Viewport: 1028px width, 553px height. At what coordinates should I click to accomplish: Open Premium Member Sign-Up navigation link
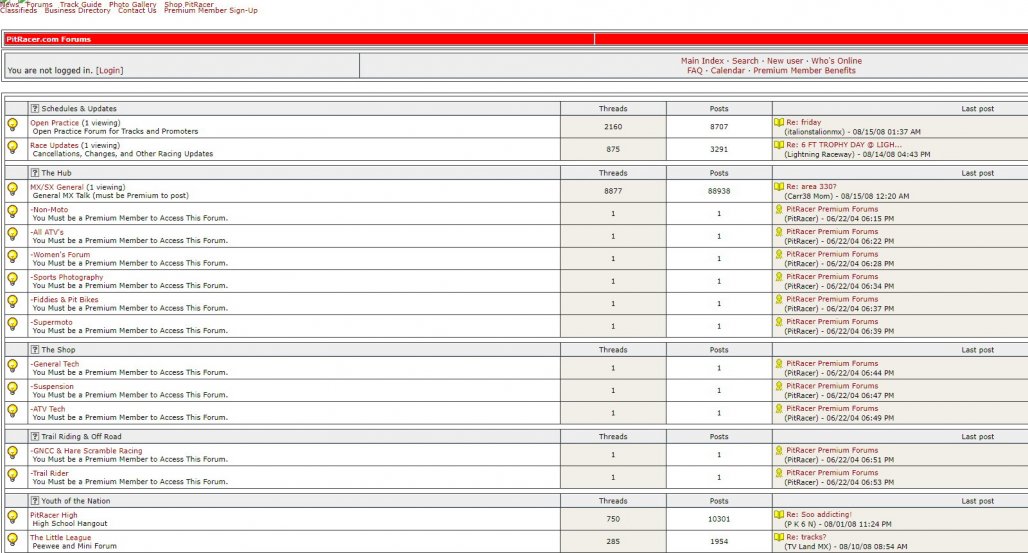tap(210, 10)
